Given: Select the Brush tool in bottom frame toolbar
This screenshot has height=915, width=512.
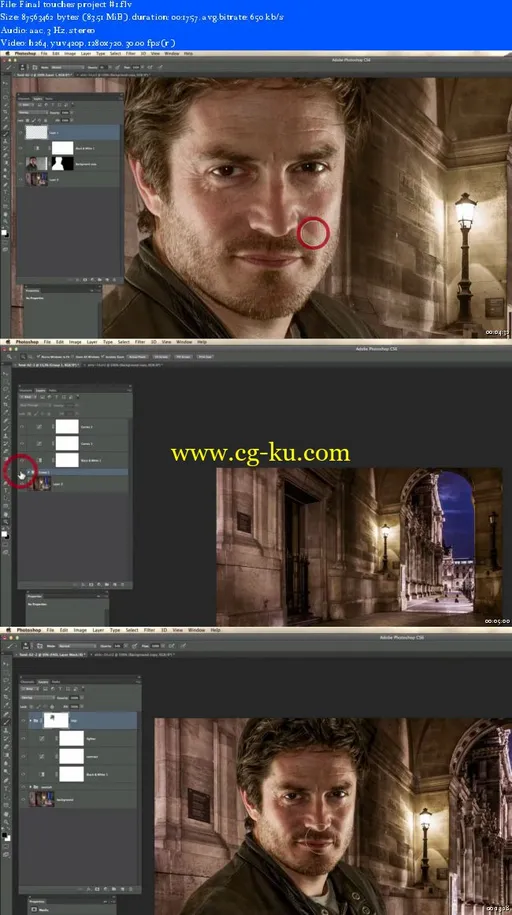Looking at the screenshot, I should pyautogui.click(x=6, y=722).
